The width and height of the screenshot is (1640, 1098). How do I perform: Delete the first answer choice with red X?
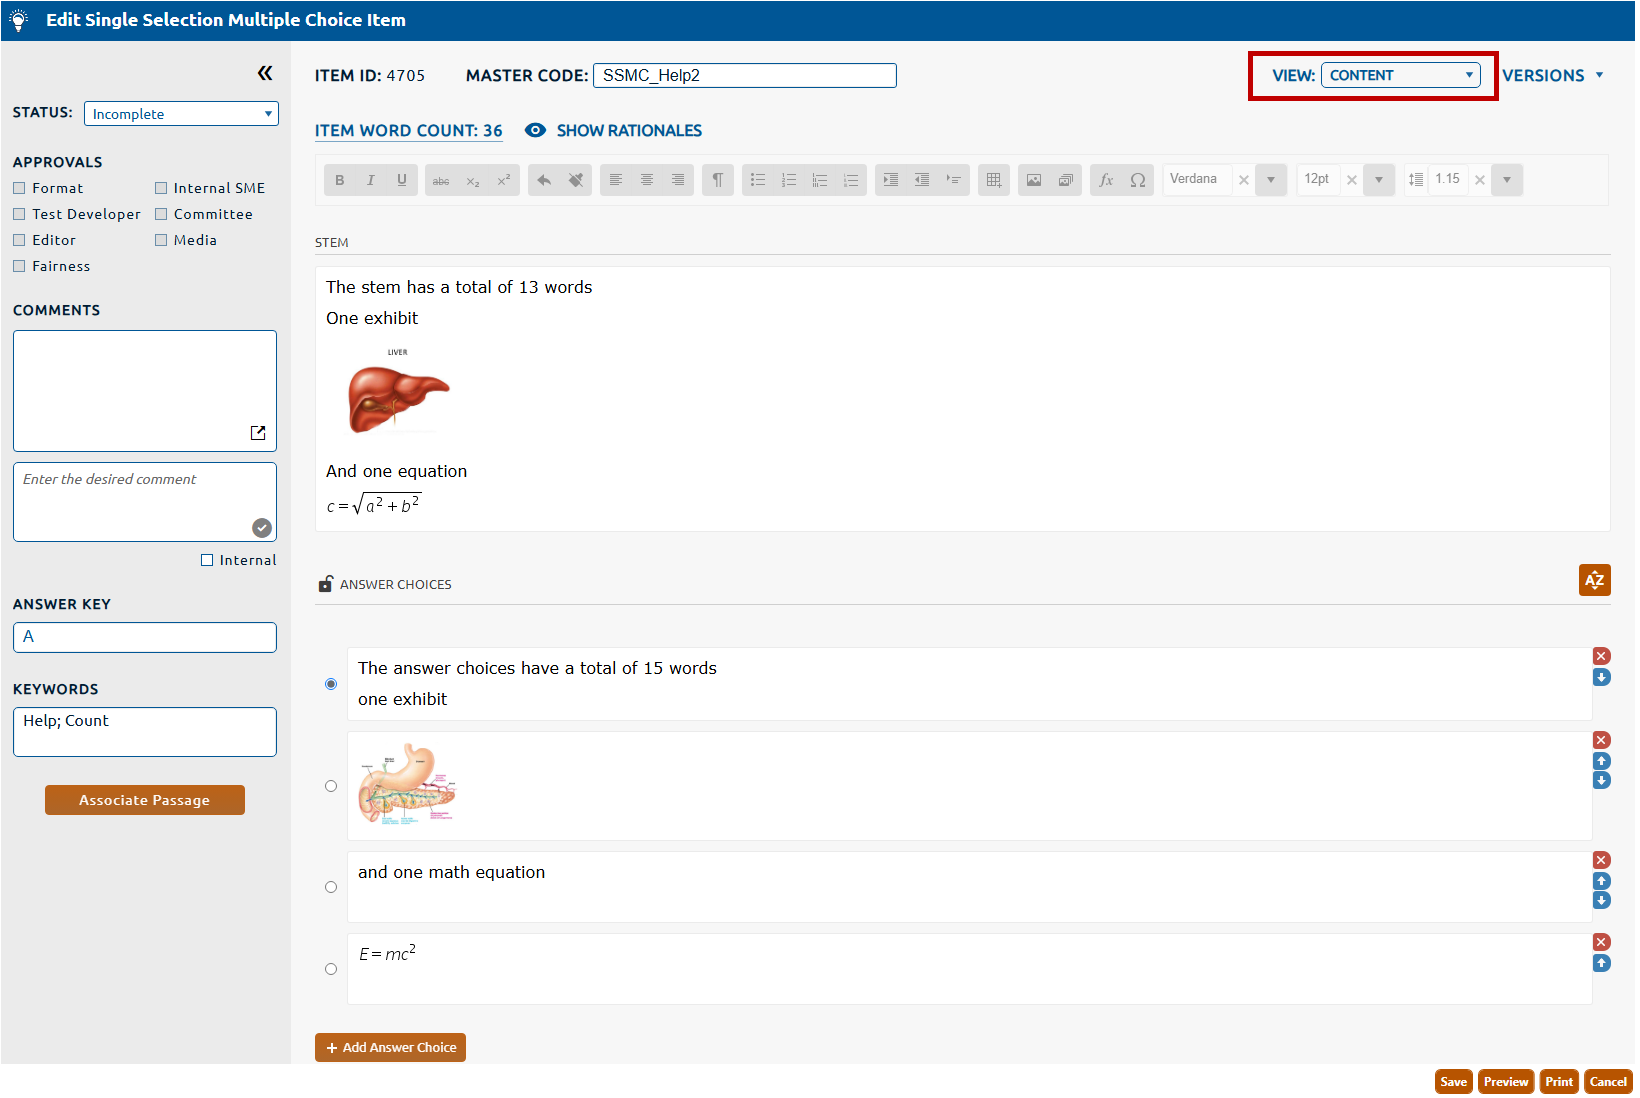click(1601, 656)
